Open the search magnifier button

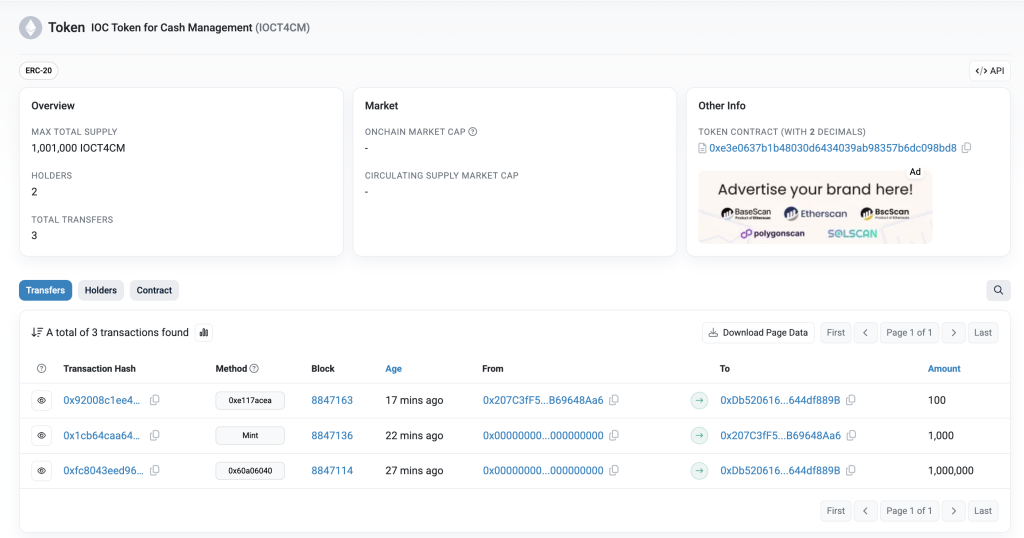point(998,290)
